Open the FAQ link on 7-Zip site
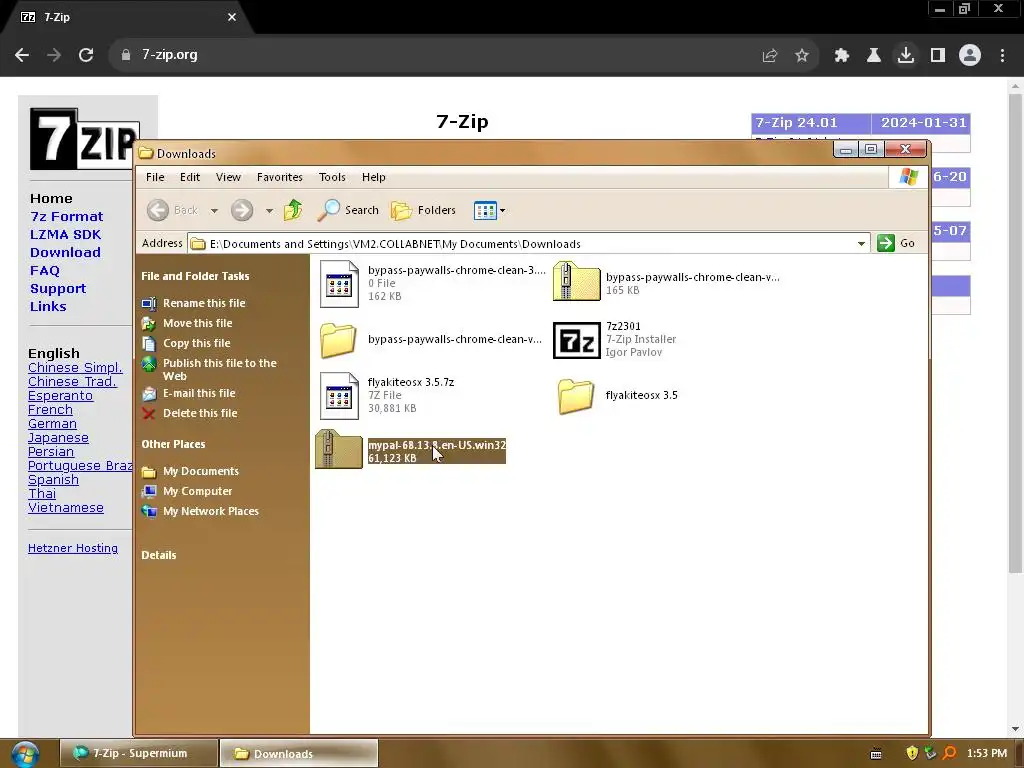This screenshot has height=768, width=1024. pyautogui.click(x=44, y=270)
